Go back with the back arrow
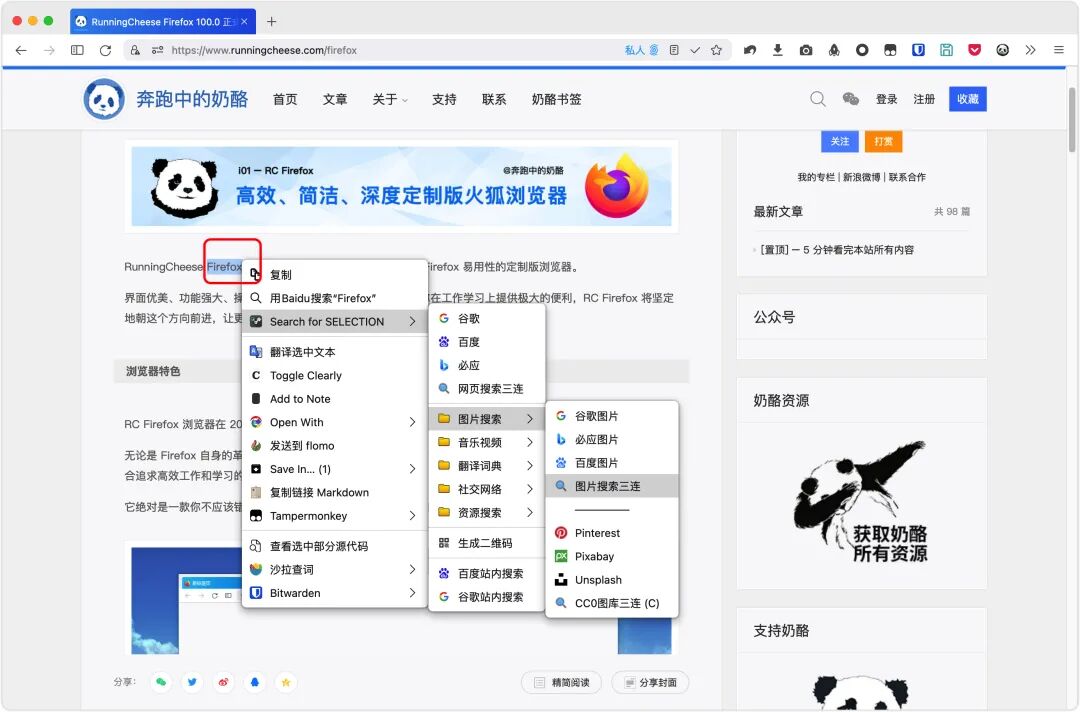1080x712 pixels. click(21, 50)
